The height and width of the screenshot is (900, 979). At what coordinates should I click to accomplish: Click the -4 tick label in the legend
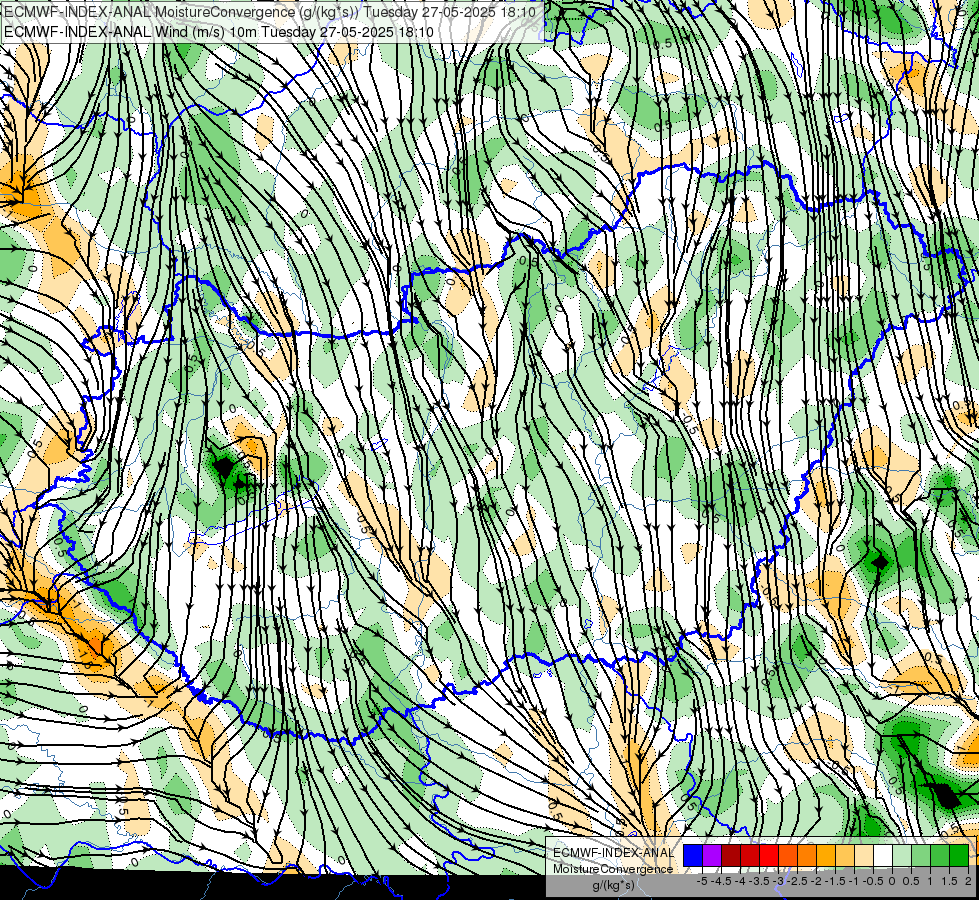click(740, 881)
